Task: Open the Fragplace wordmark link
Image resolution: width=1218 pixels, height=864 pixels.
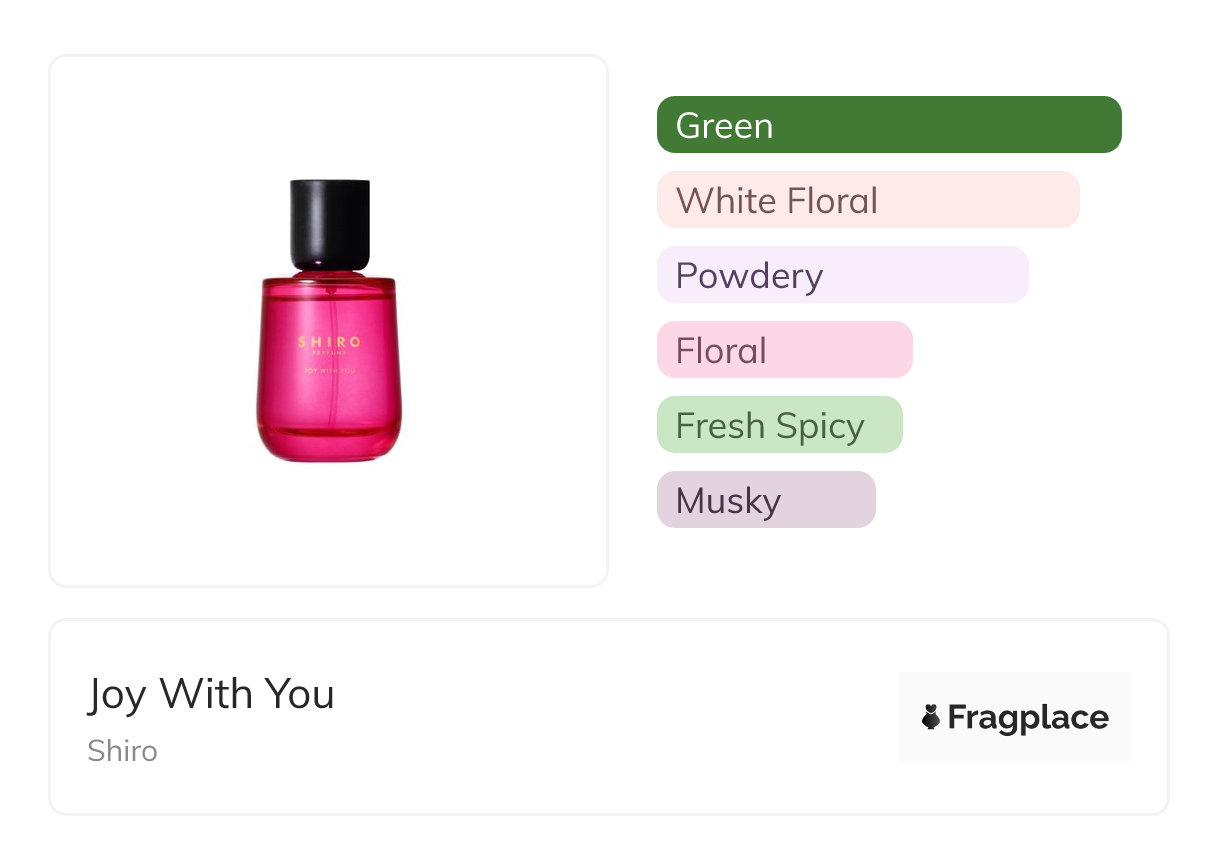Action: click(x=1027, y=717)
